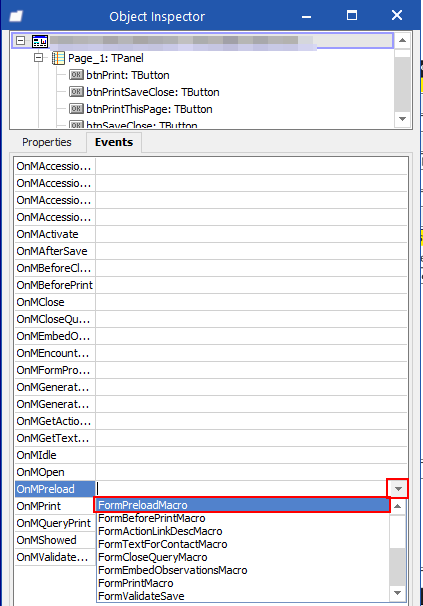Screen dimensions: 423x606
Task: Click the btnPrintThisPage OK icon
Action: pyautogui.click(x=76, y=109)
